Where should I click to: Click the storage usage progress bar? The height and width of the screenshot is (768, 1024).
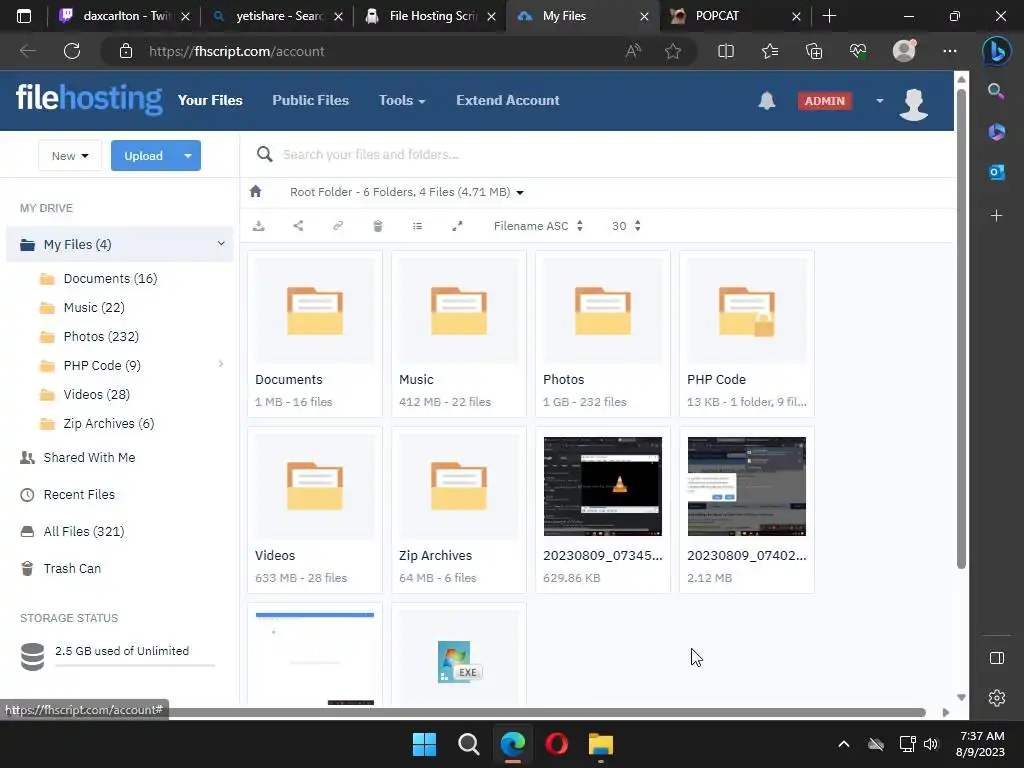point(135,665)
